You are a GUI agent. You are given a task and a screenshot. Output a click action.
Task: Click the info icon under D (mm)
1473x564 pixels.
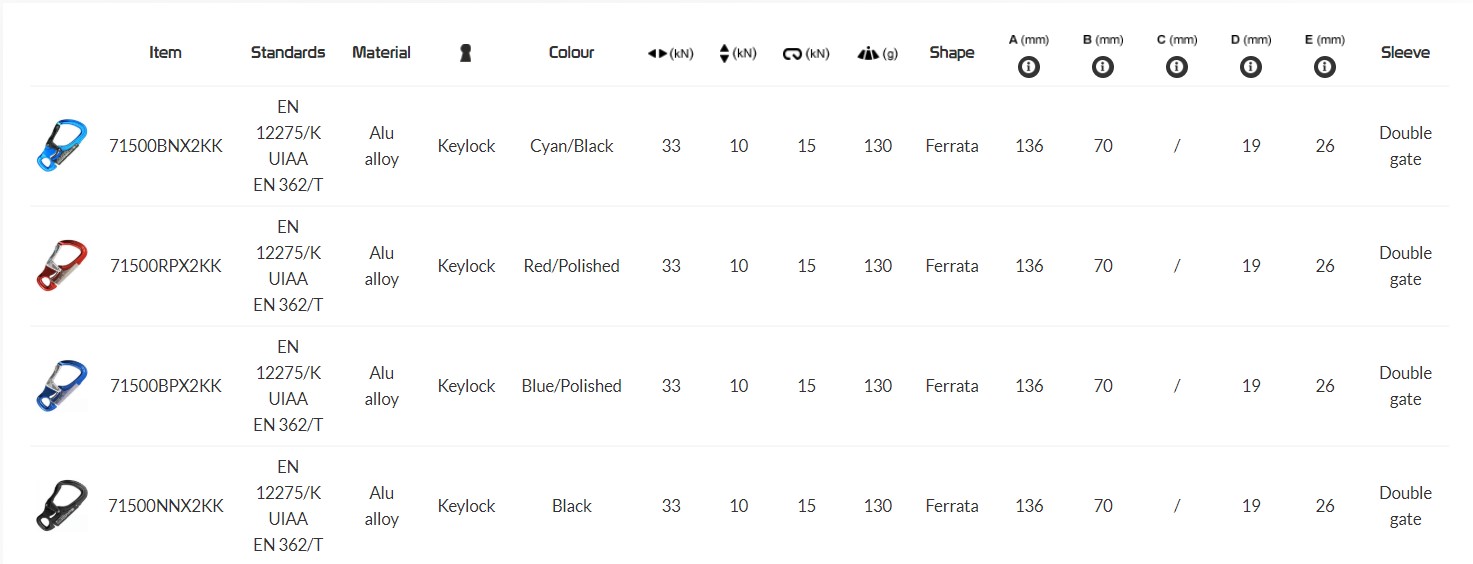(x=1251, y=67)
